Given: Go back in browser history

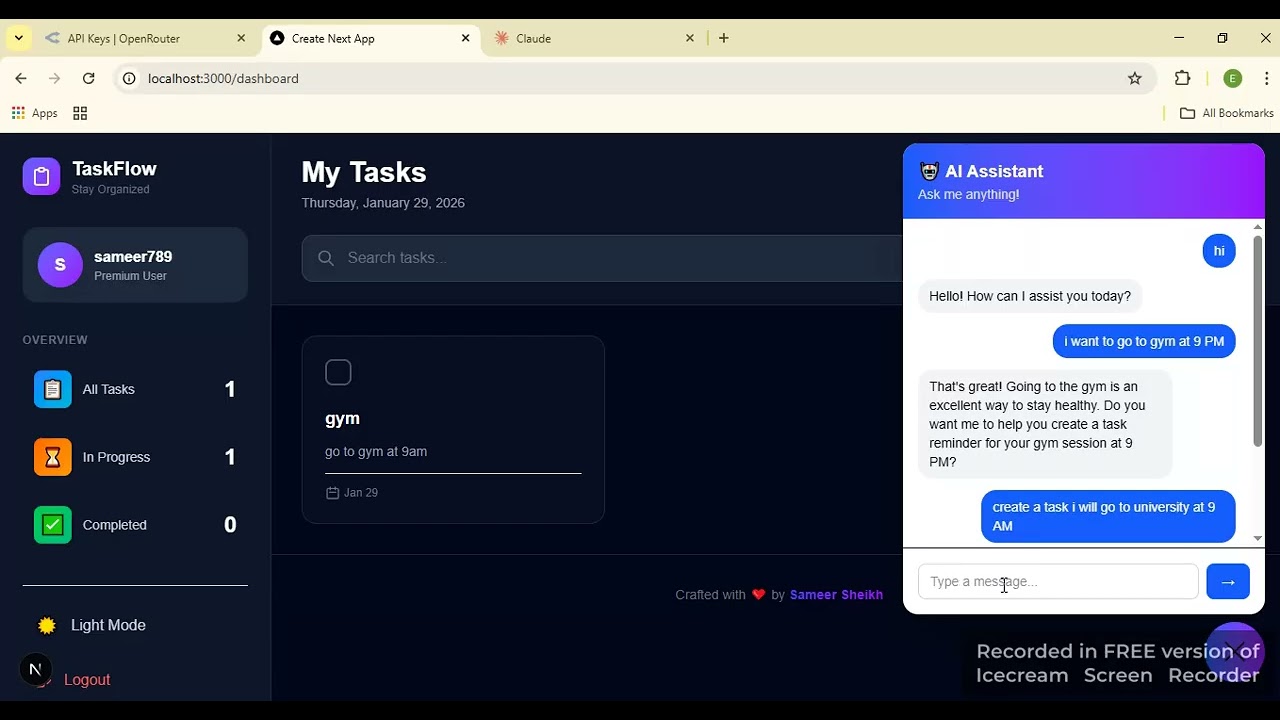Looking at the screenshot, I should 21,78.
